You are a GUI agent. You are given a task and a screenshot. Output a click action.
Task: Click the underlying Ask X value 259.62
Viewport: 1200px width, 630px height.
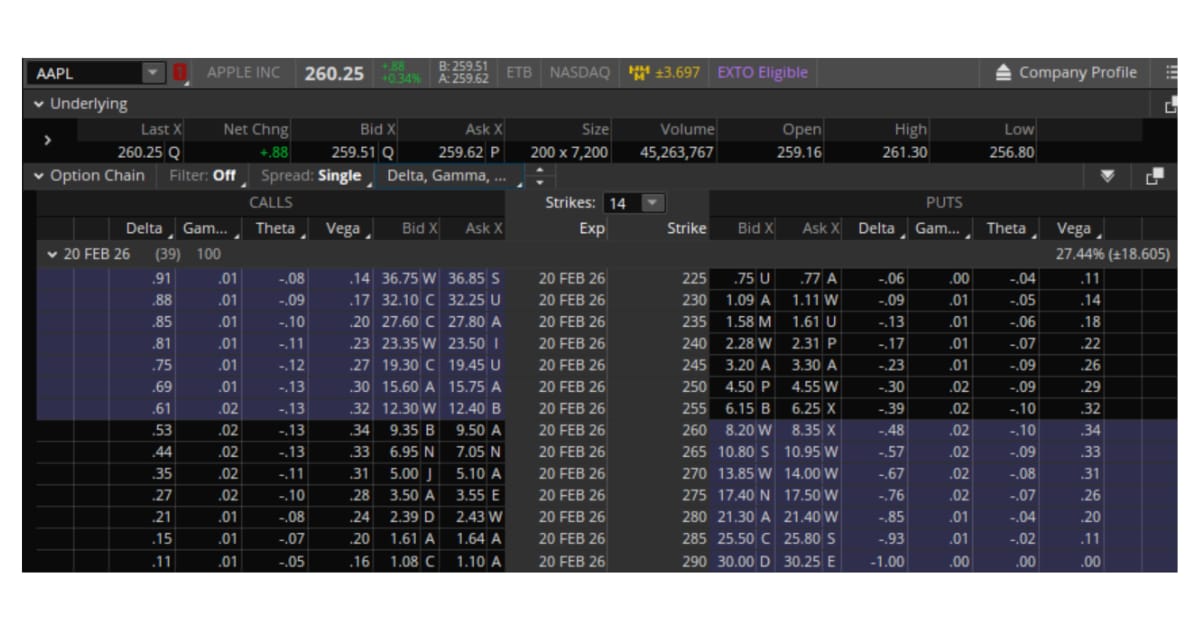(x=461, y=153)
